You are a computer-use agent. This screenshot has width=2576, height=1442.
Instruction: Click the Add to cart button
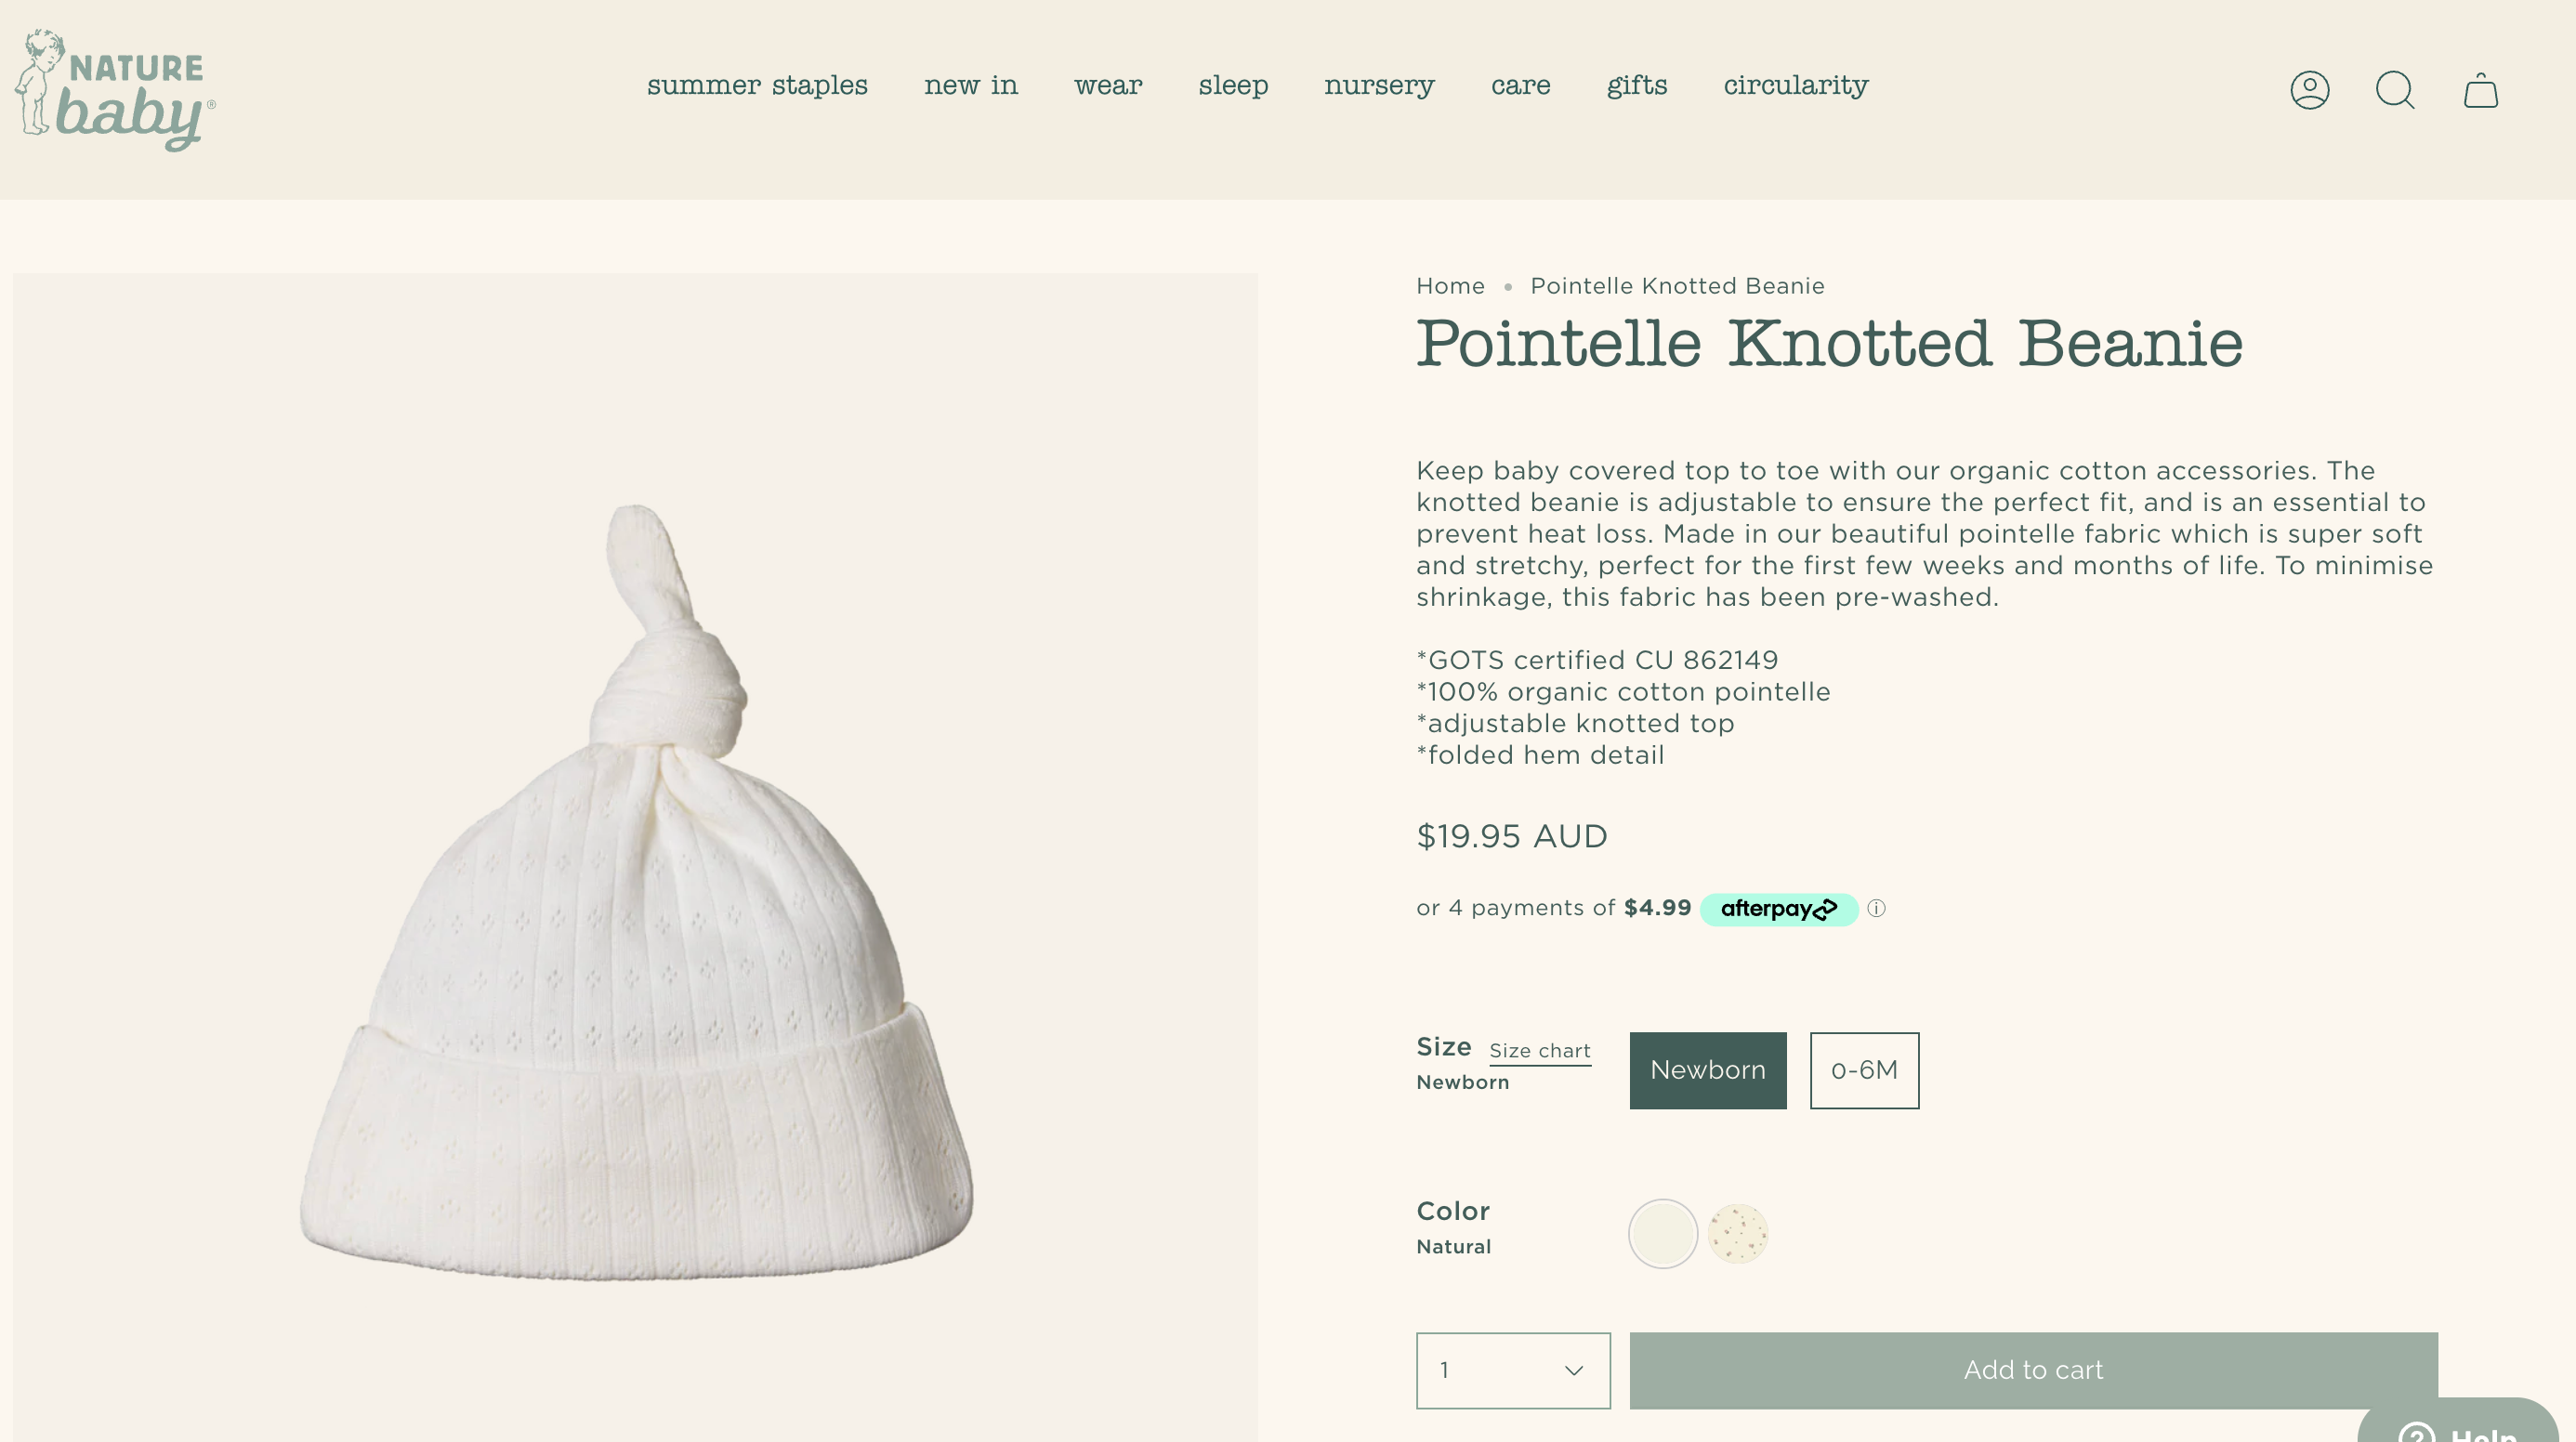2033,1370
